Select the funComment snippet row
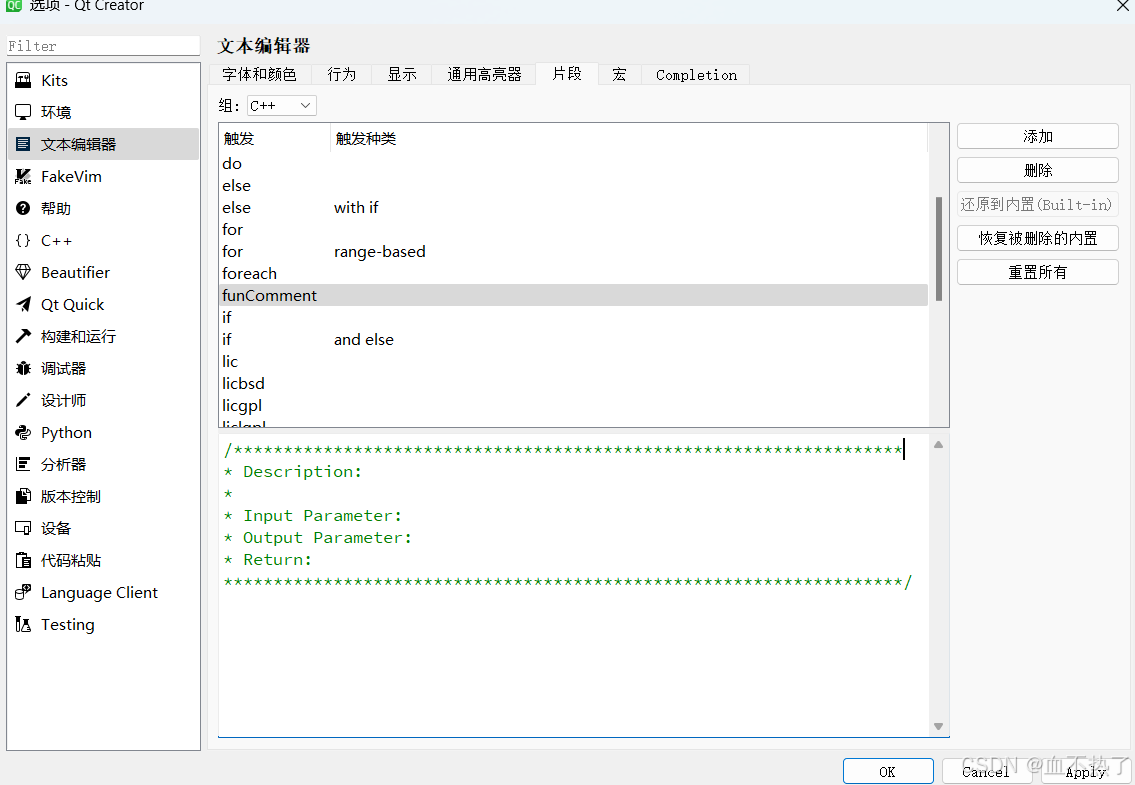The height and width of the screenshot is (785, 1135). 573,295
